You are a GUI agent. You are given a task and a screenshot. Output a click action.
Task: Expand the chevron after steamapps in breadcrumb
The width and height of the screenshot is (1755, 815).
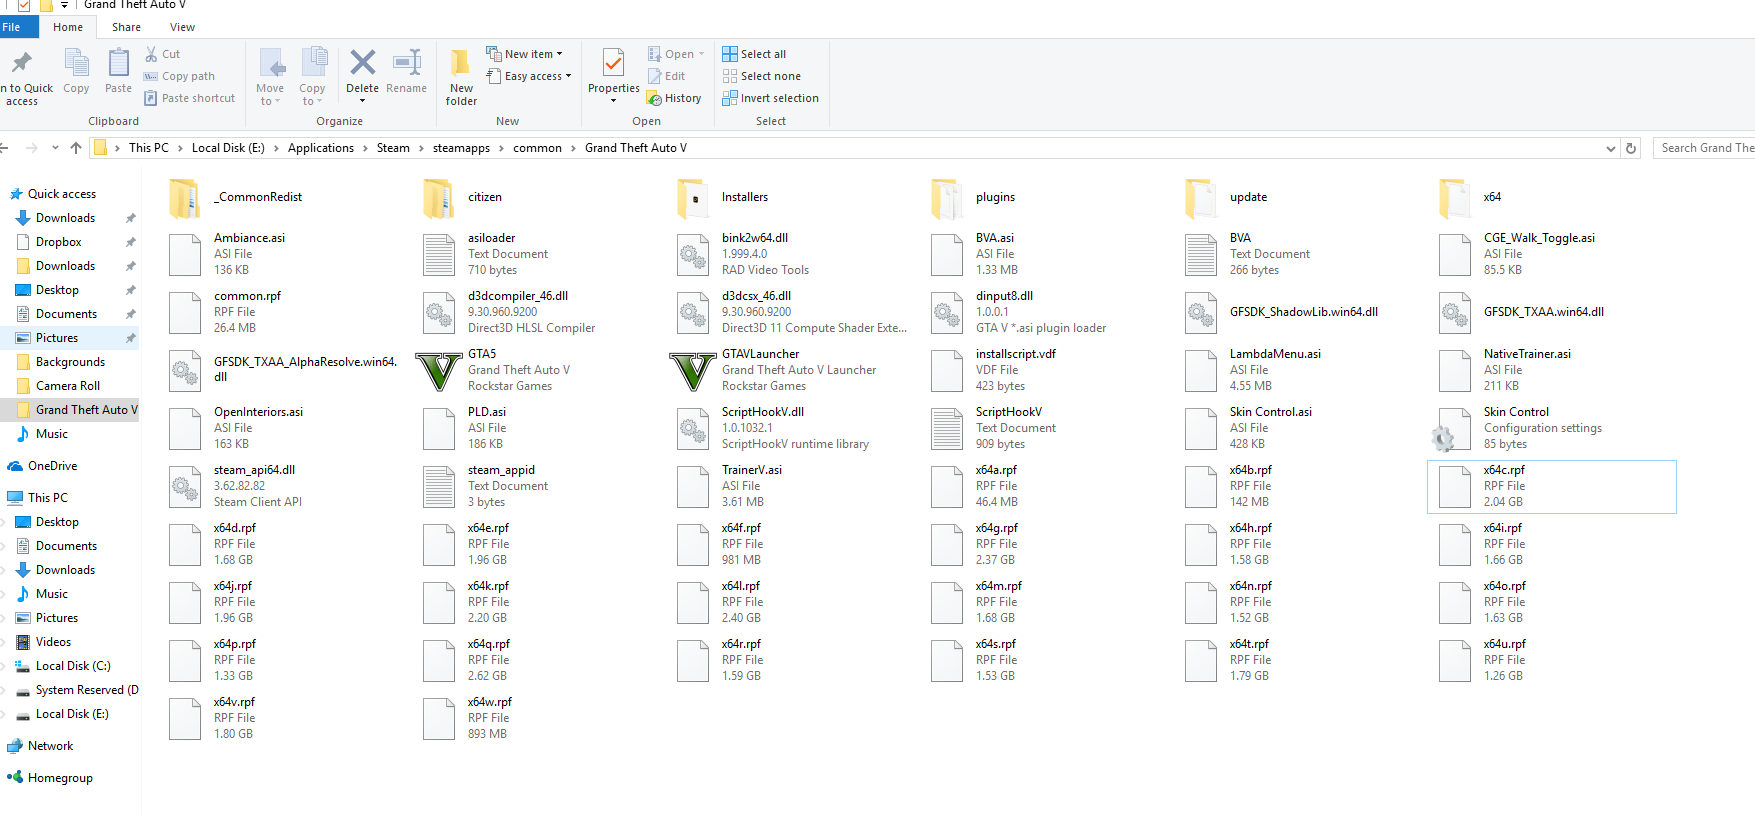501,148
